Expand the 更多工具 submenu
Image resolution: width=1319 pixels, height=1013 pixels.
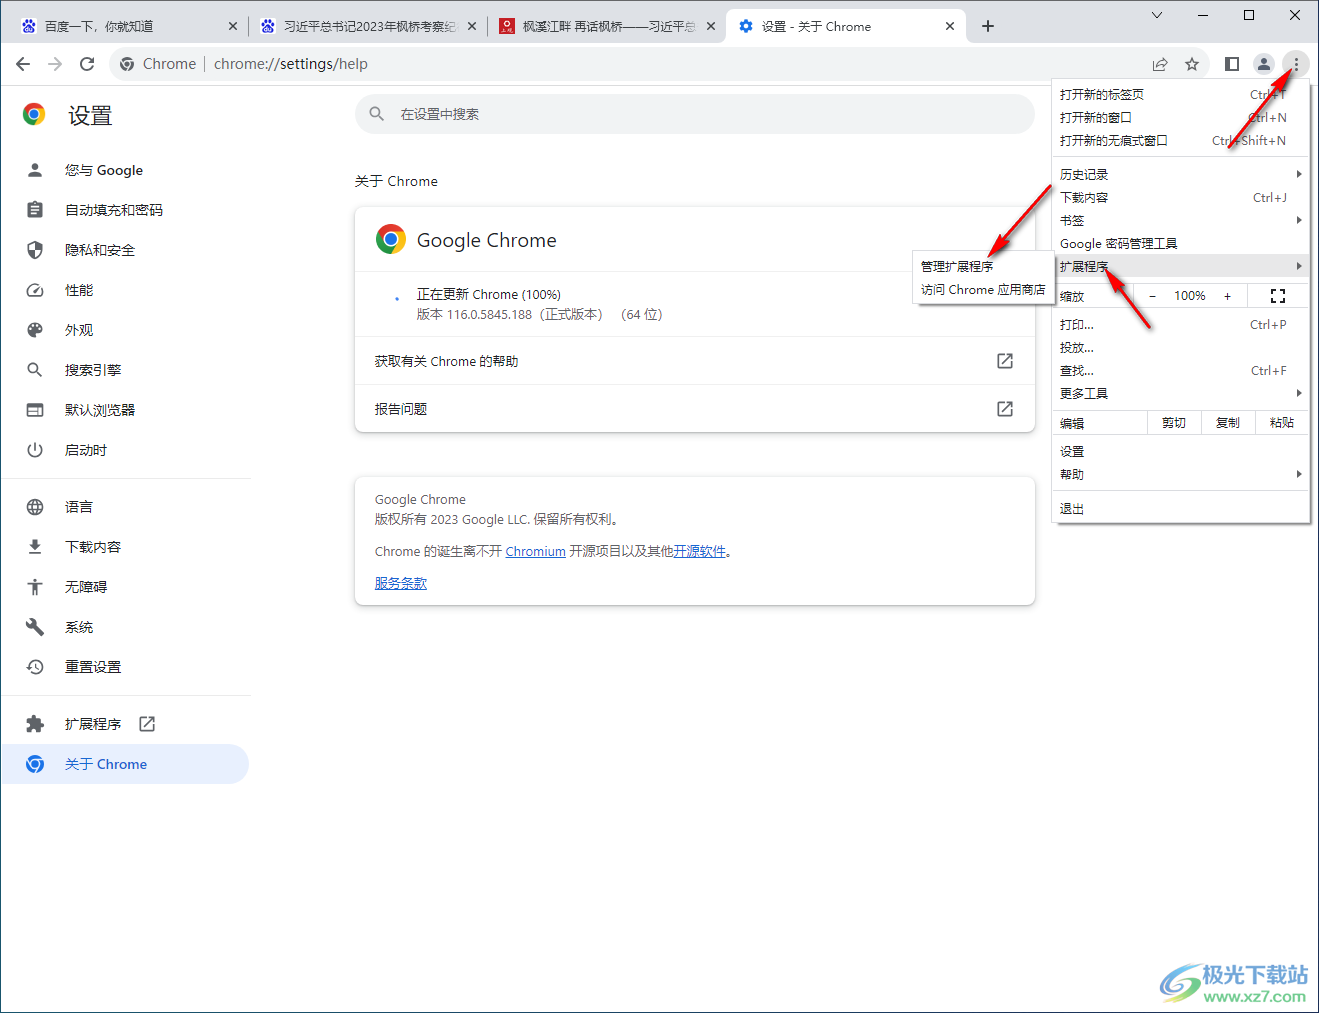[1181, 393]
